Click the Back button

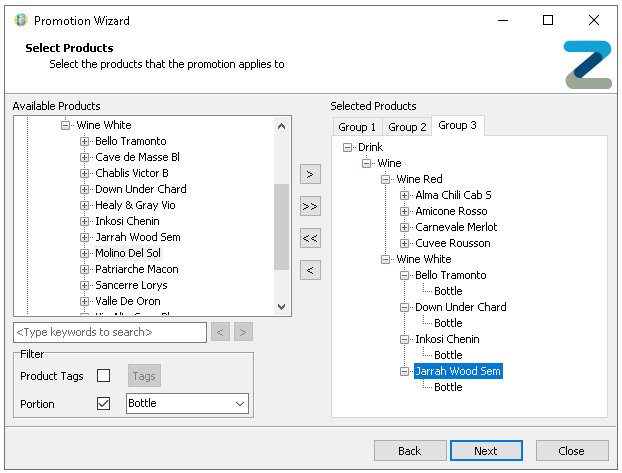coord(410,451)
